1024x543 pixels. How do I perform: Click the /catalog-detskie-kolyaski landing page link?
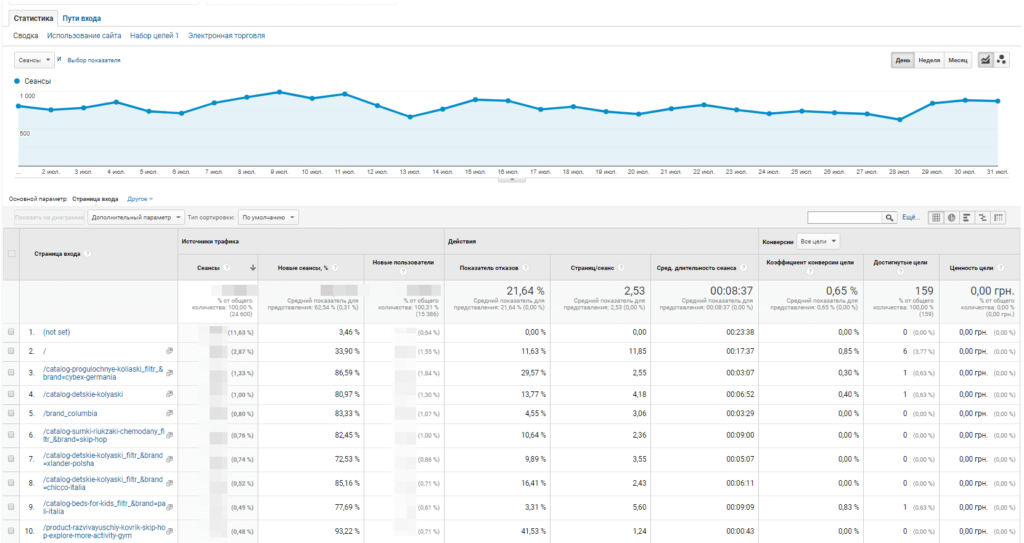82,394
